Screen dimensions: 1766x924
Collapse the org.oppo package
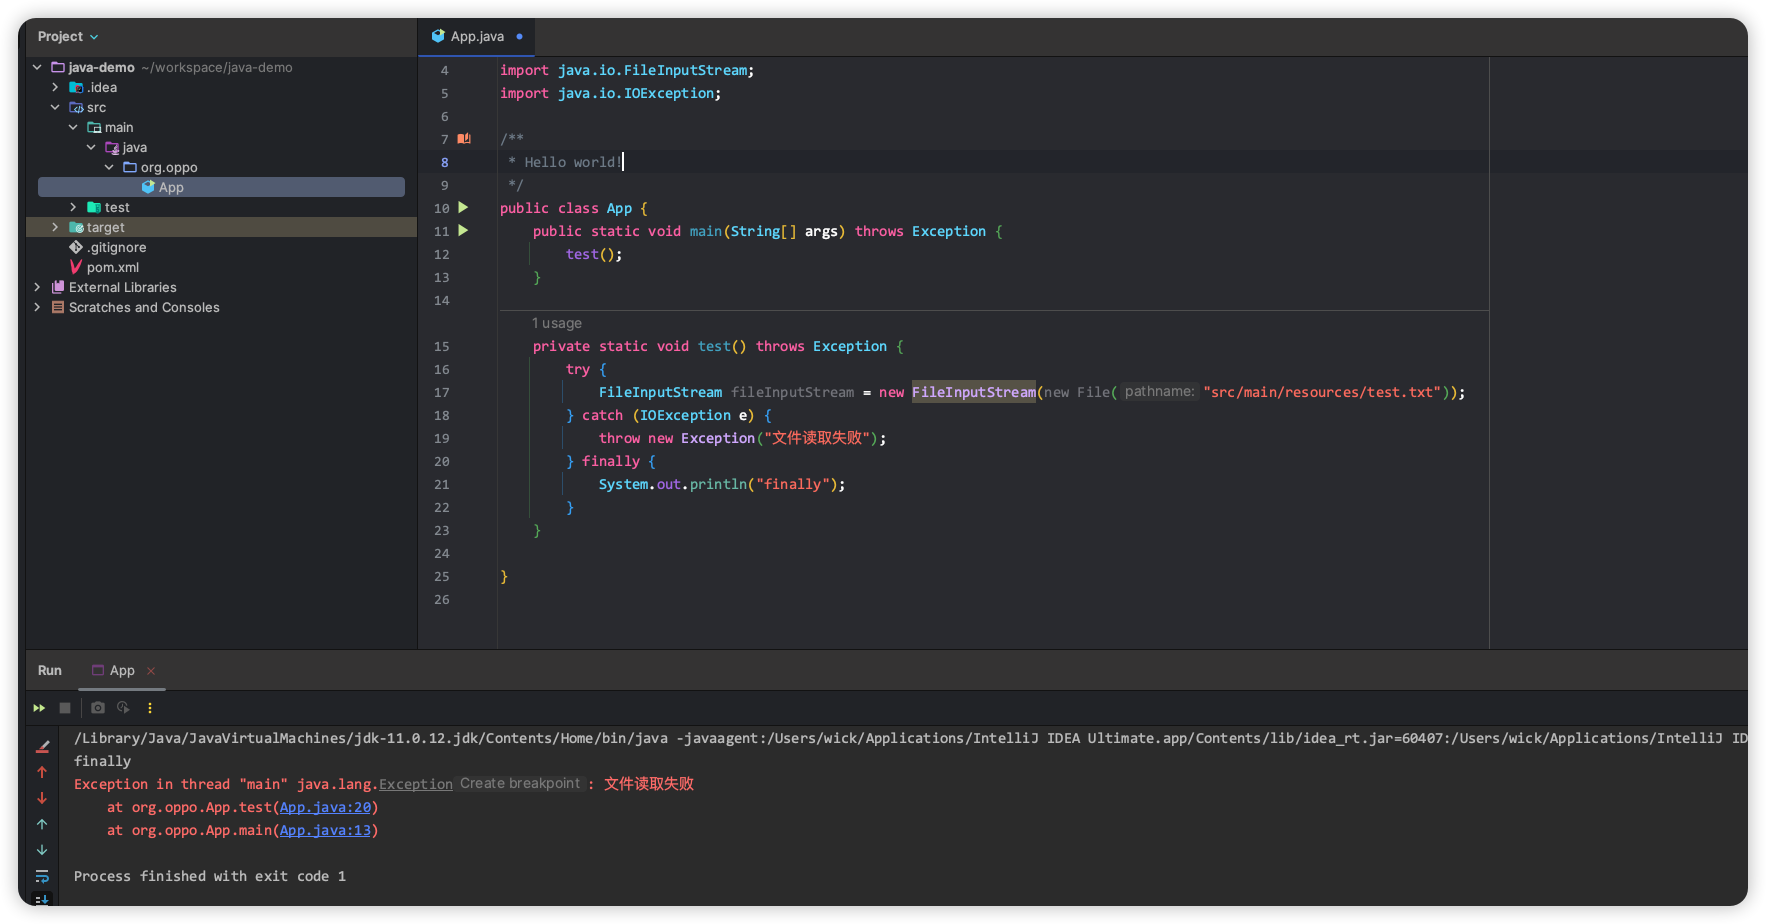109,167
